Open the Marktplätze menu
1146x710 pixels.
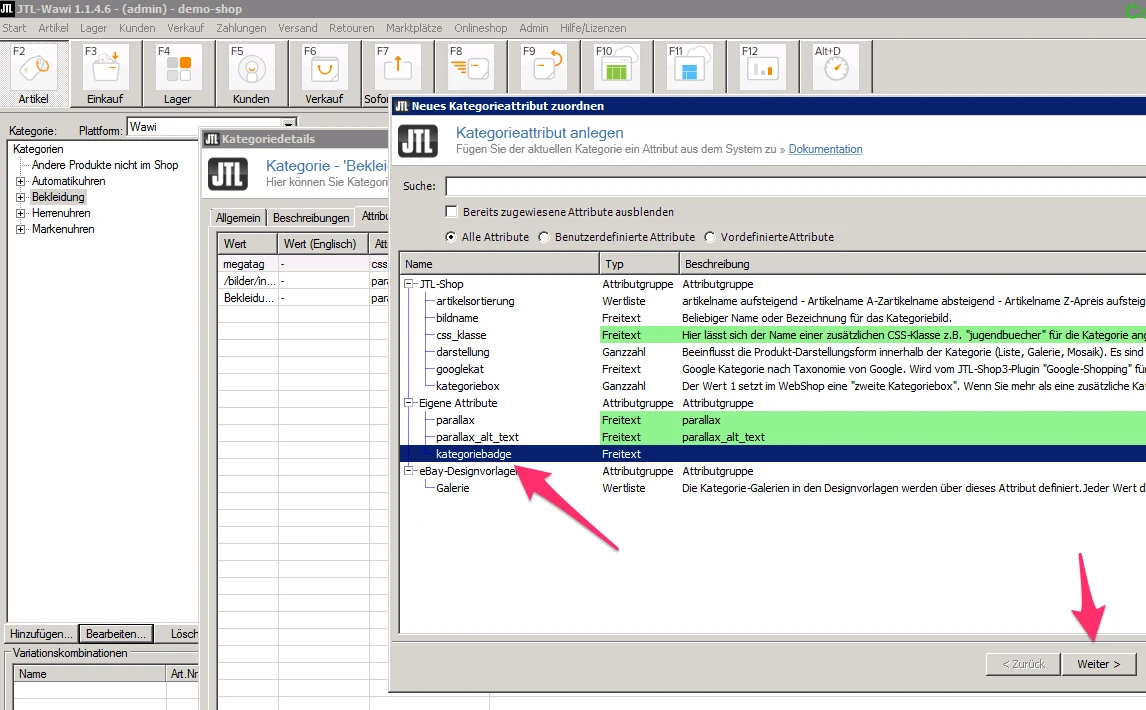pos(414,28)
